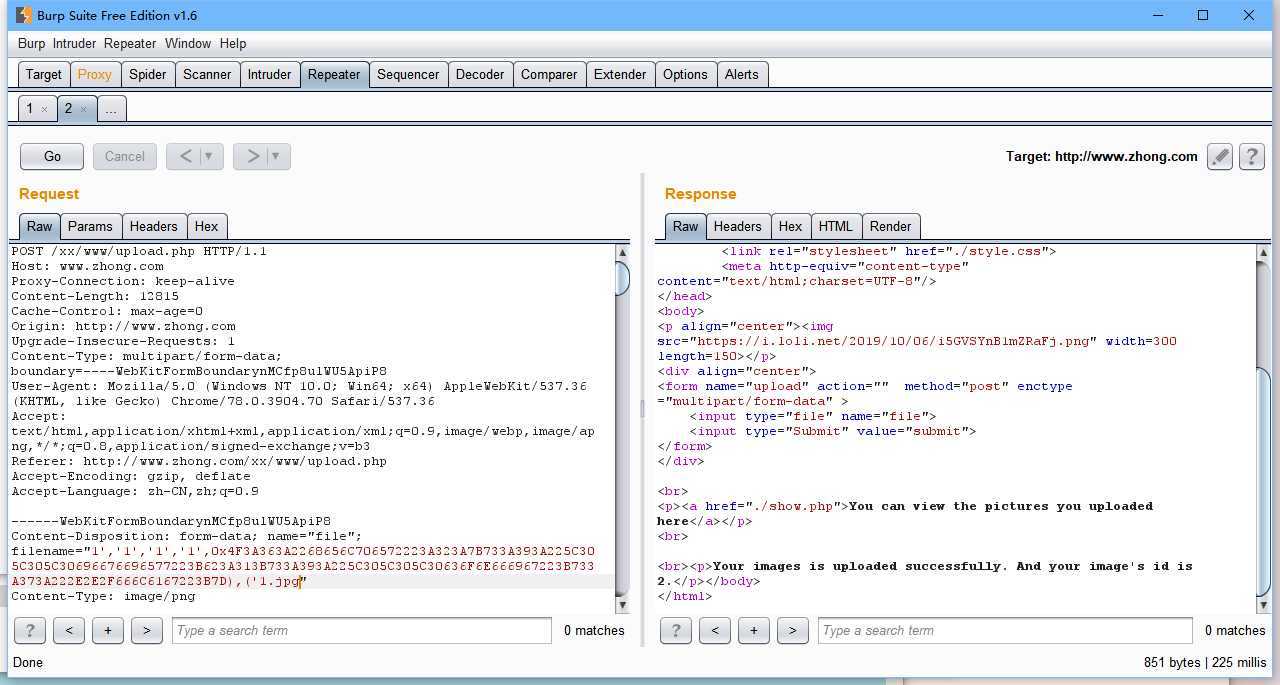Viewport: 1280px width, 685px height.
Task: Switch to the Sequencer tab
Action: (408, 74)
